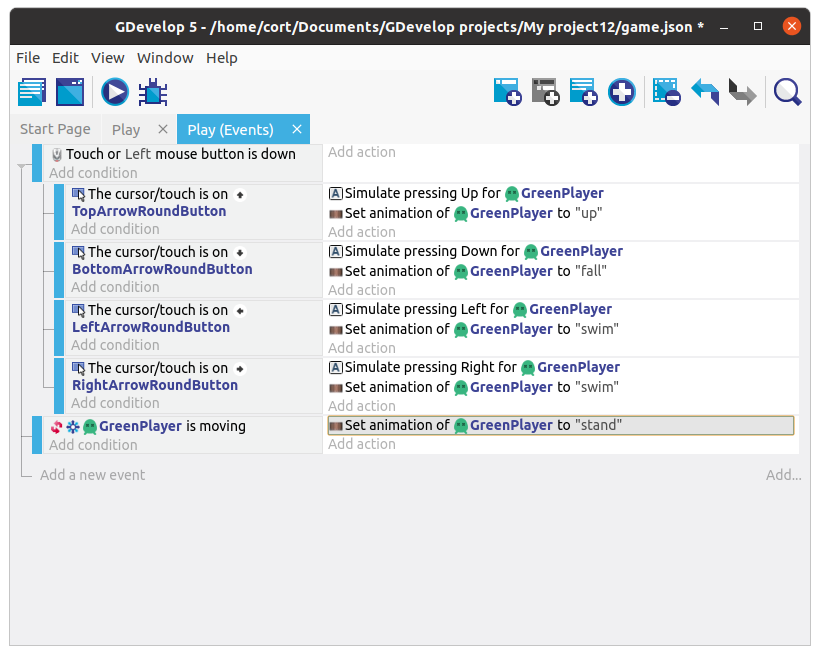Collapse the mouse button down event tree
This screenshot has width=820, height=655.
(x=22, y=166)
